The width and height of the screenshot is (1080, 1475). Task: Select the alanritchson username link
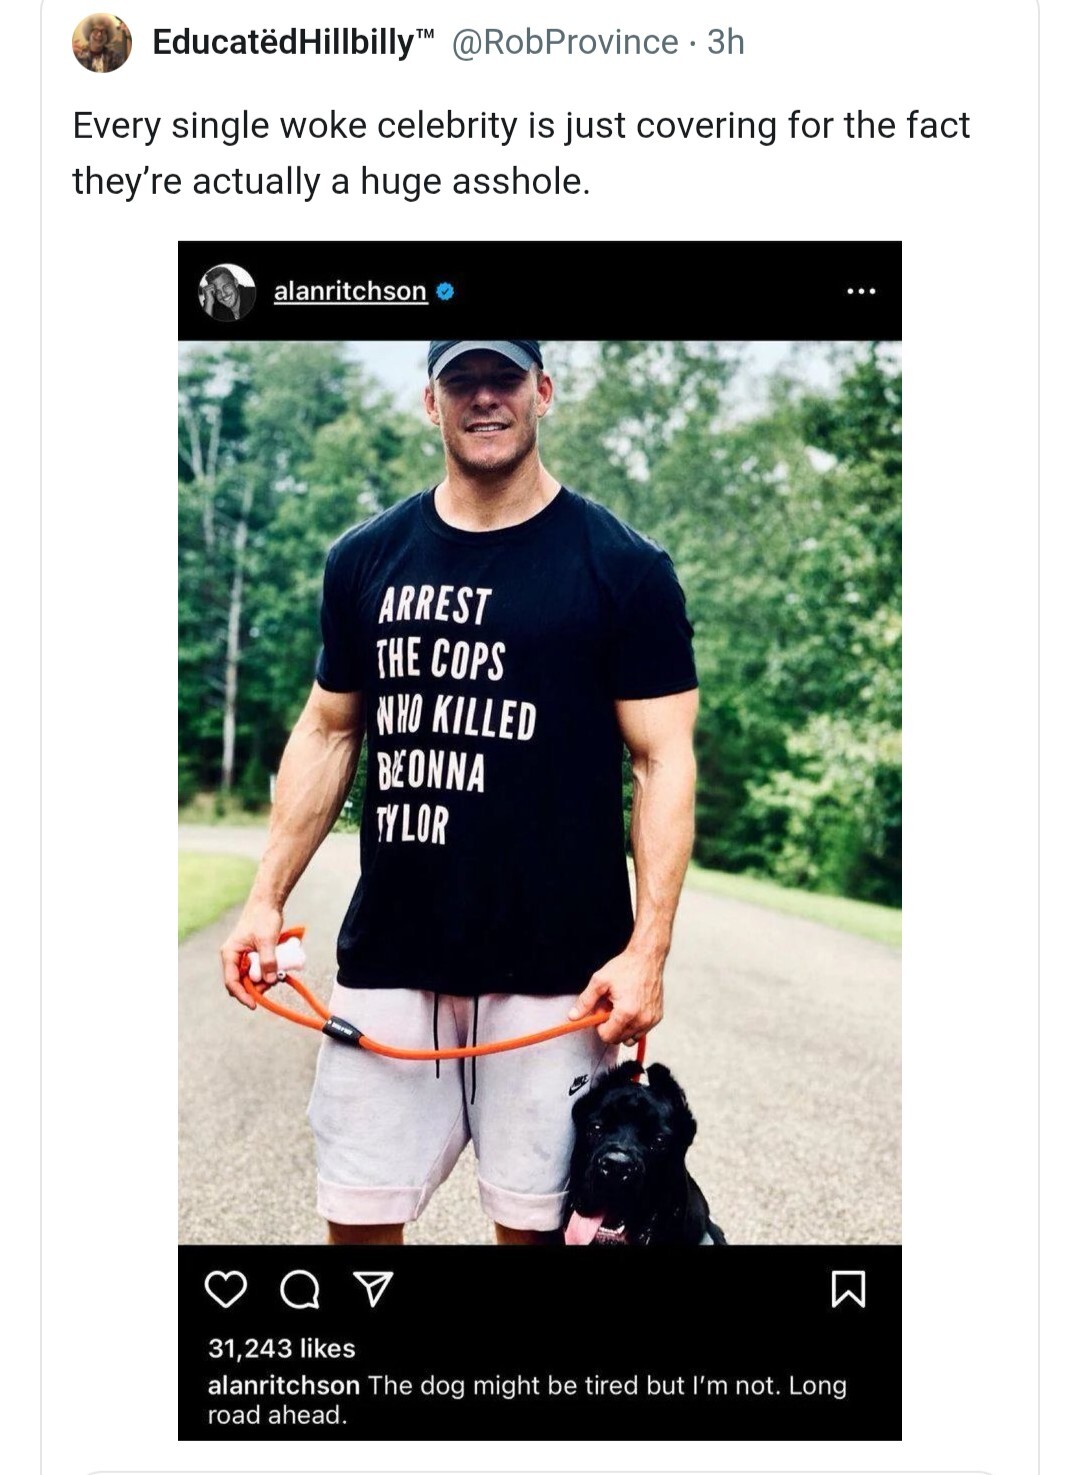pyautogui.click(x=351, y=289)
